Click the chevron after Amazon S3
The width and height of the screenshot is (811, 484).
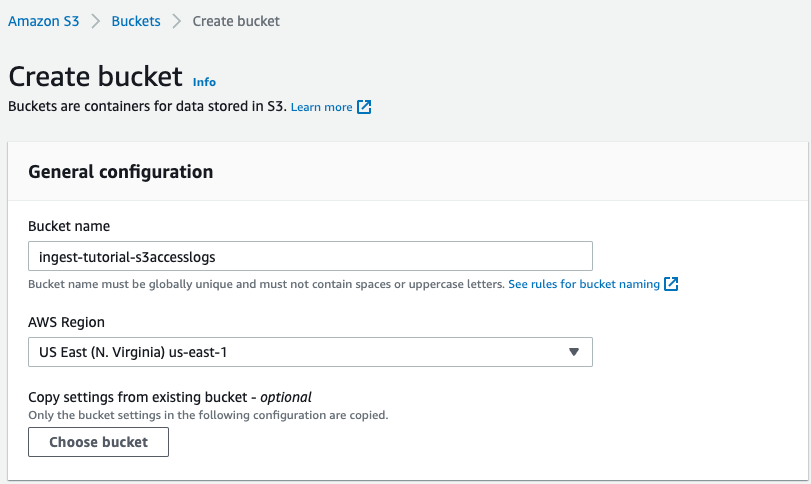[95, 21]
